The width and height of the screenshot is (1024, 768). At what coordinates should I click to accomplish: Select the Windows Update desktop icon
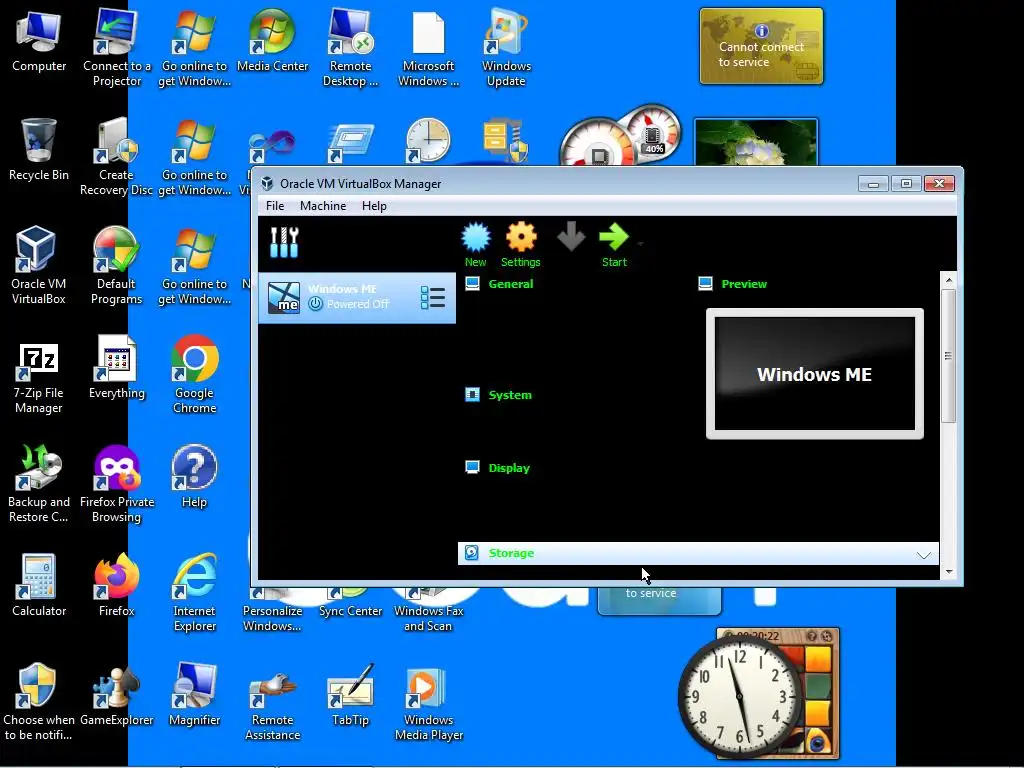point(506,47)
